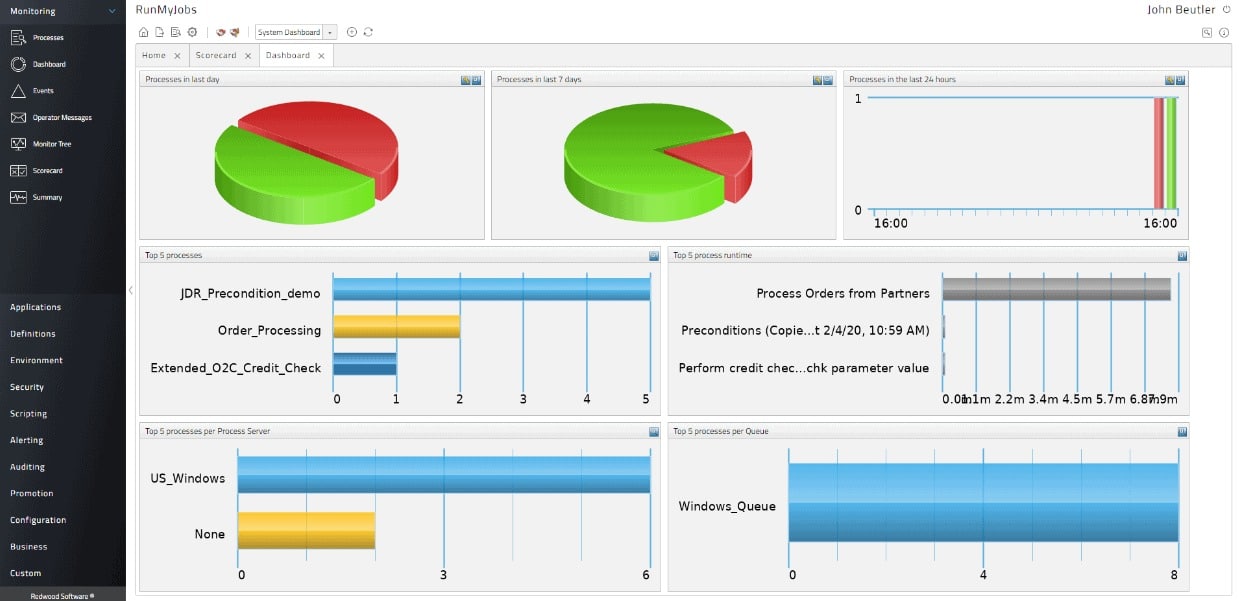Screen dimensions: 1239x601
Task: Click window icon on Processes in last day panel
Action: click(x=477, y=80)
